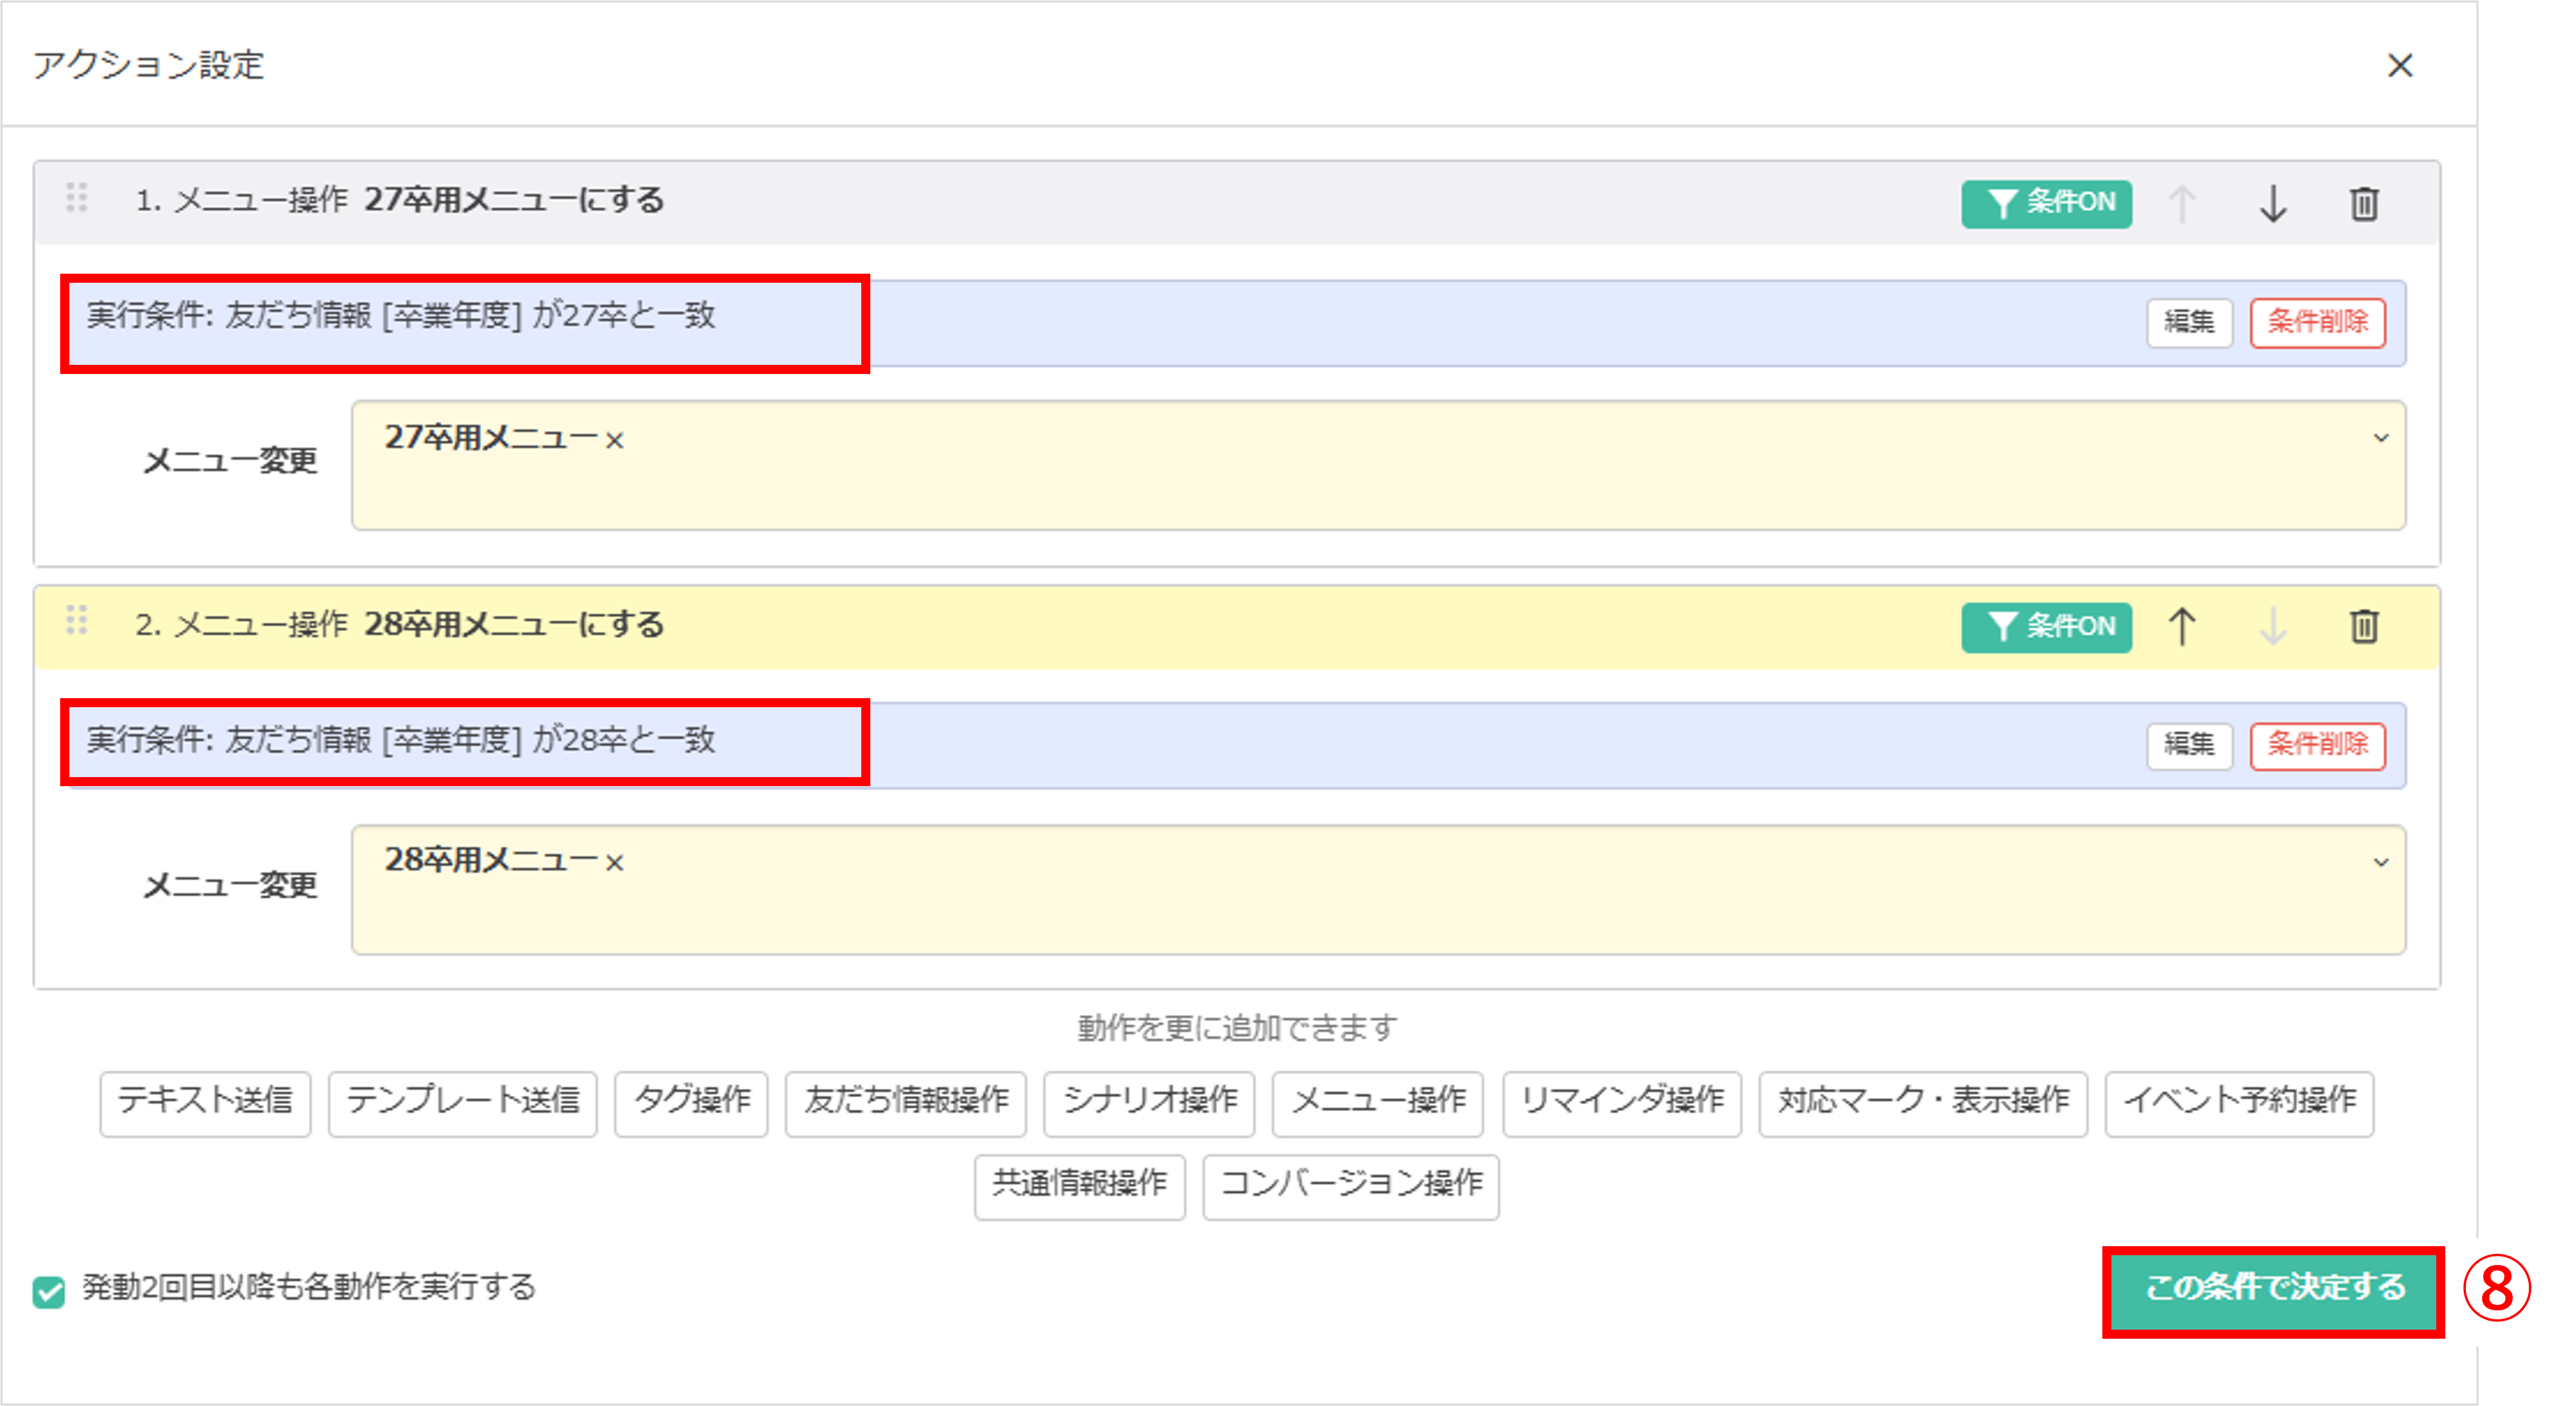Screen dimensions: 2576x1406
Task: Close the アクション設定 dialog
Action: tap(2400, 66)
